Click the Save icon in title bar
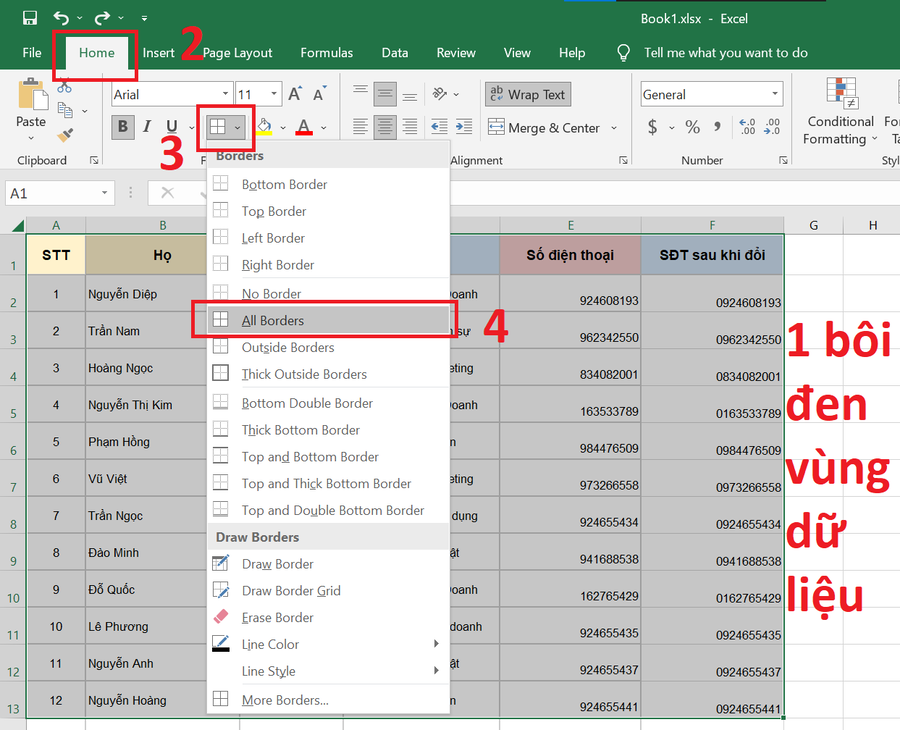The height and width of the screenshot is (730, 900). click(x=30, y=18)
